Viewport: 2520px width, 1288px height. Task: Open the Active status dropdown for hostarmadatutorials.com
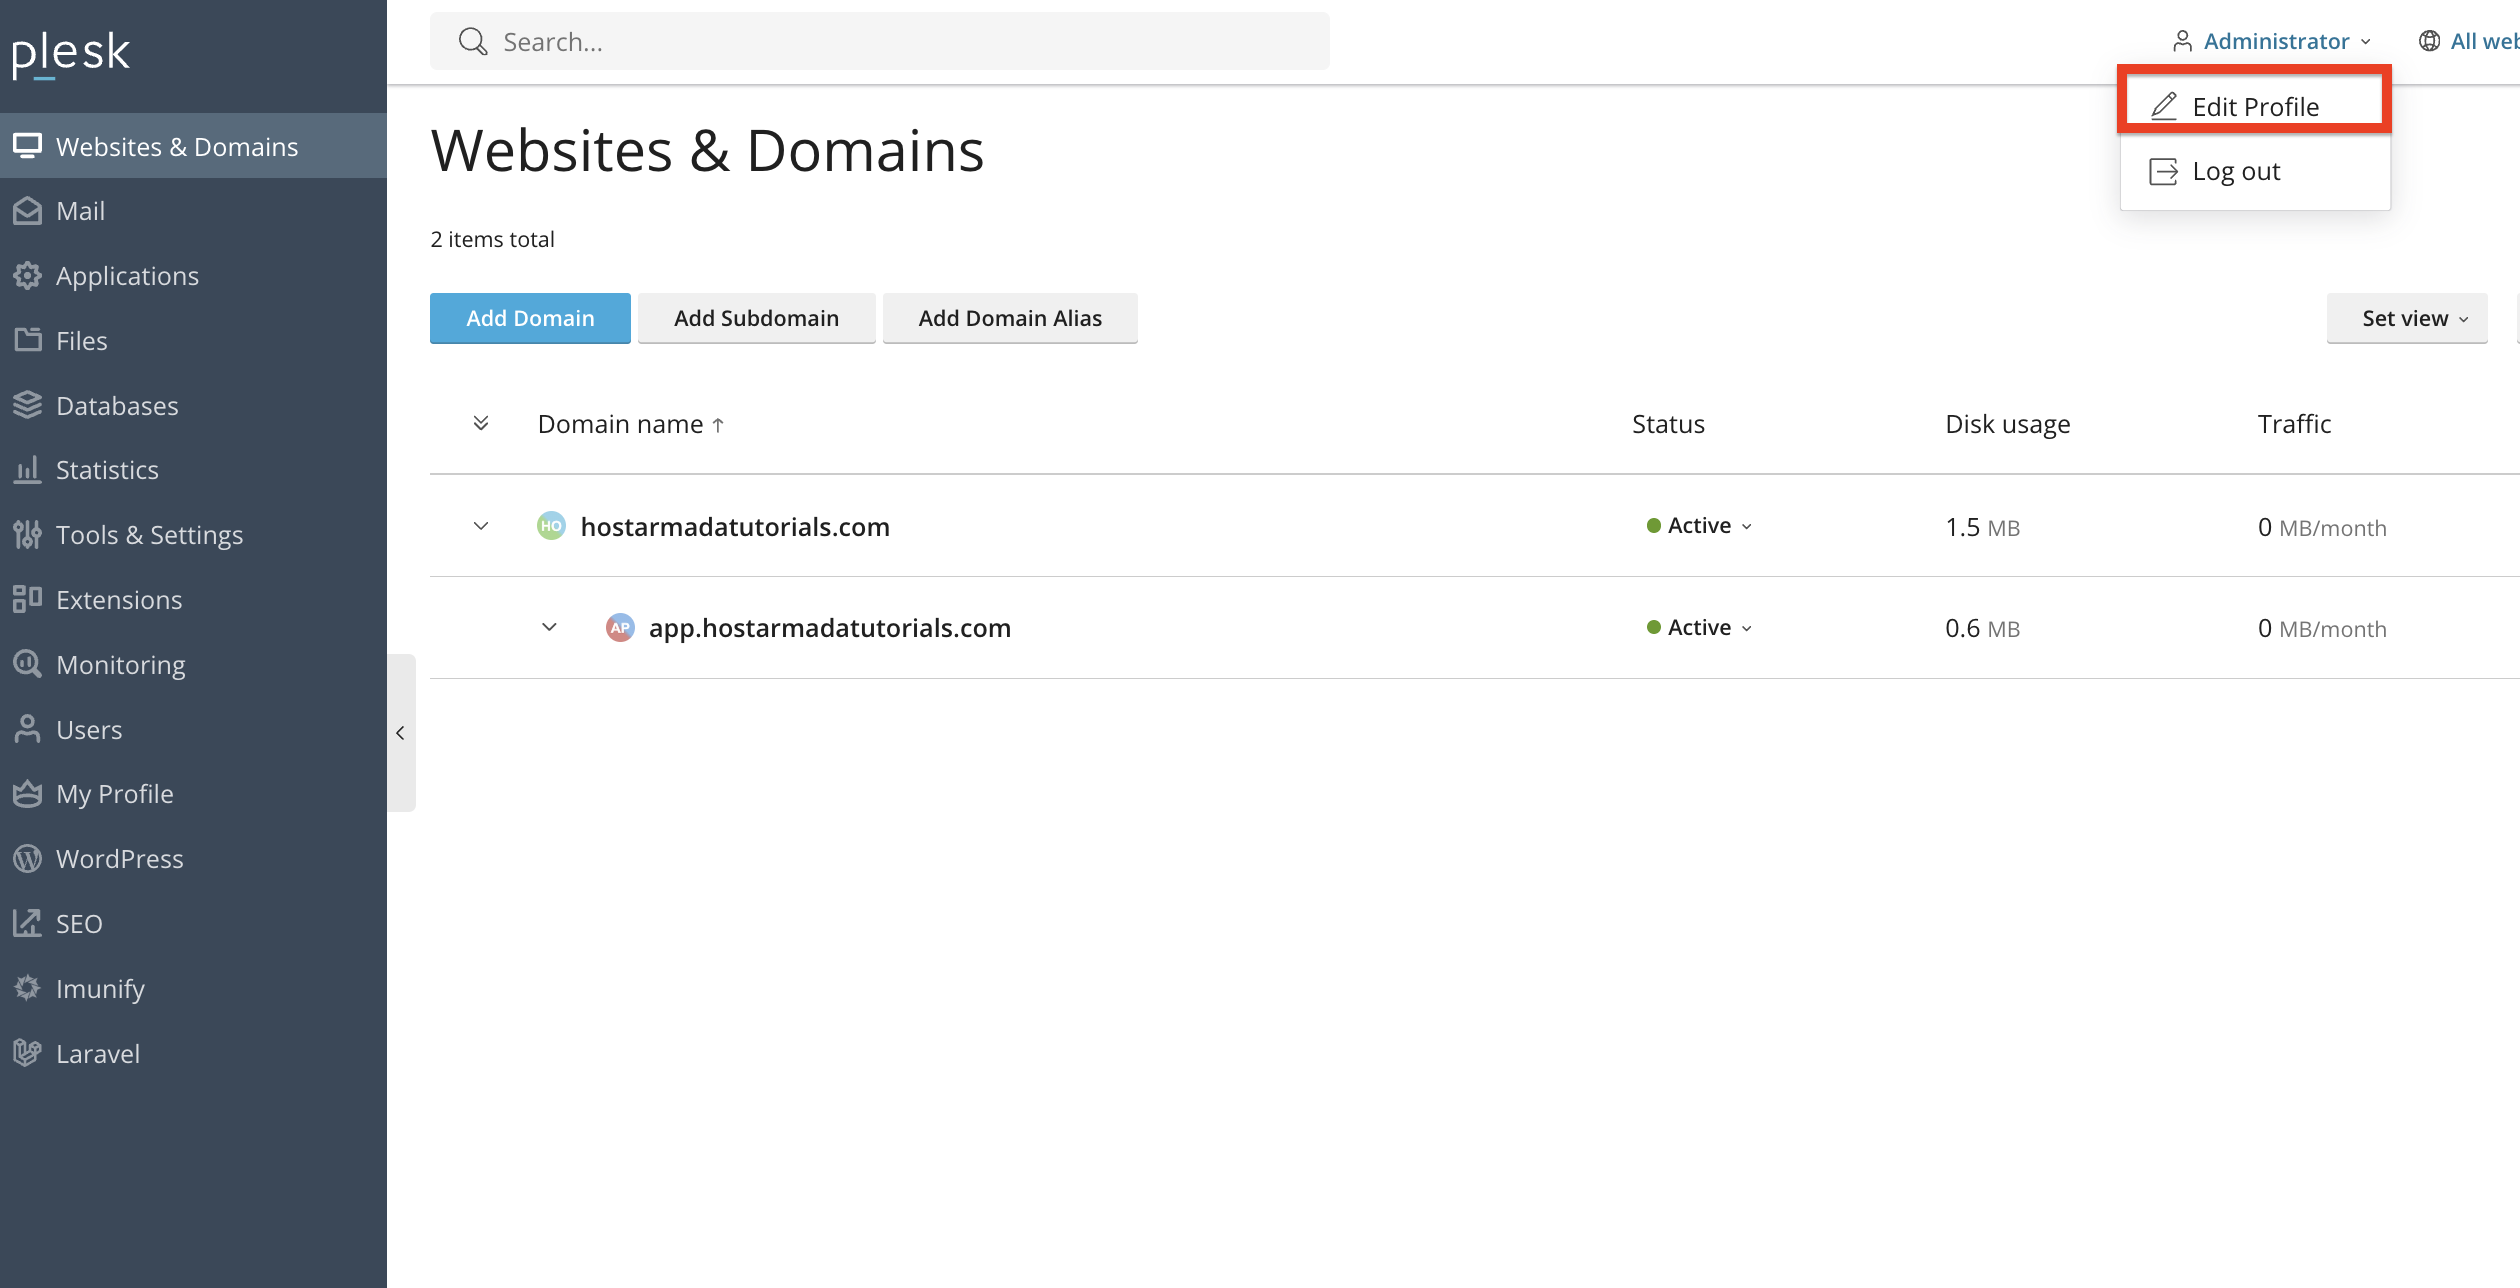(1699, 526)
